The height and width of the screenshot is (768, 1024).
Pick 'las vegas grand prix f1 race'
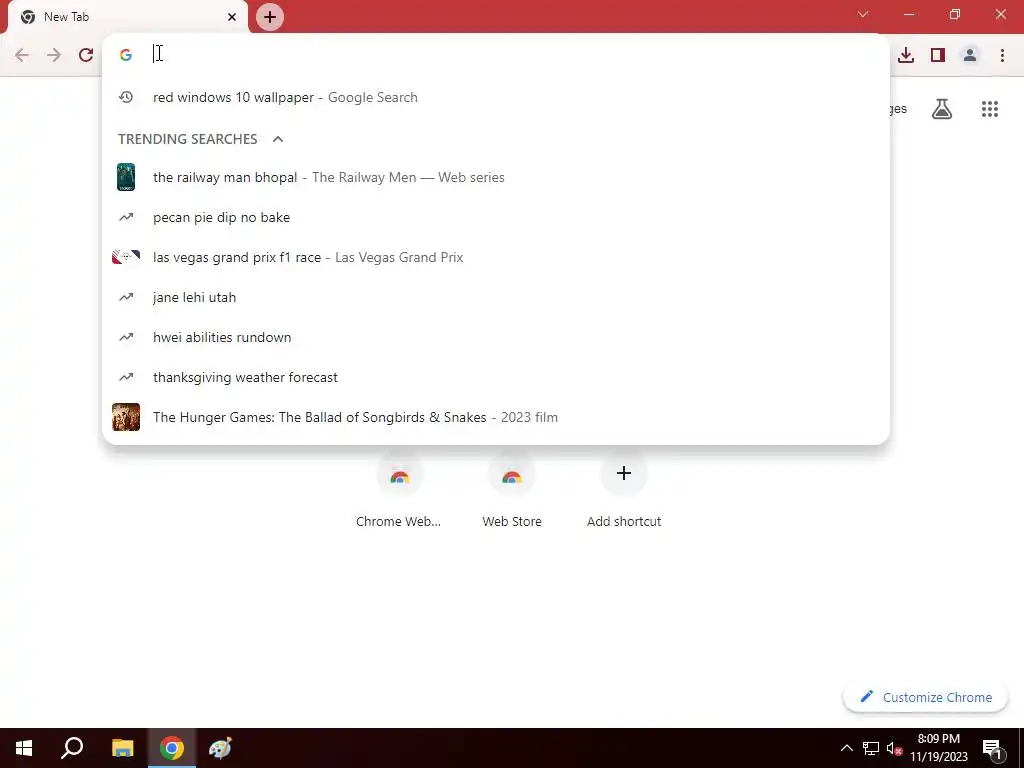496,257
